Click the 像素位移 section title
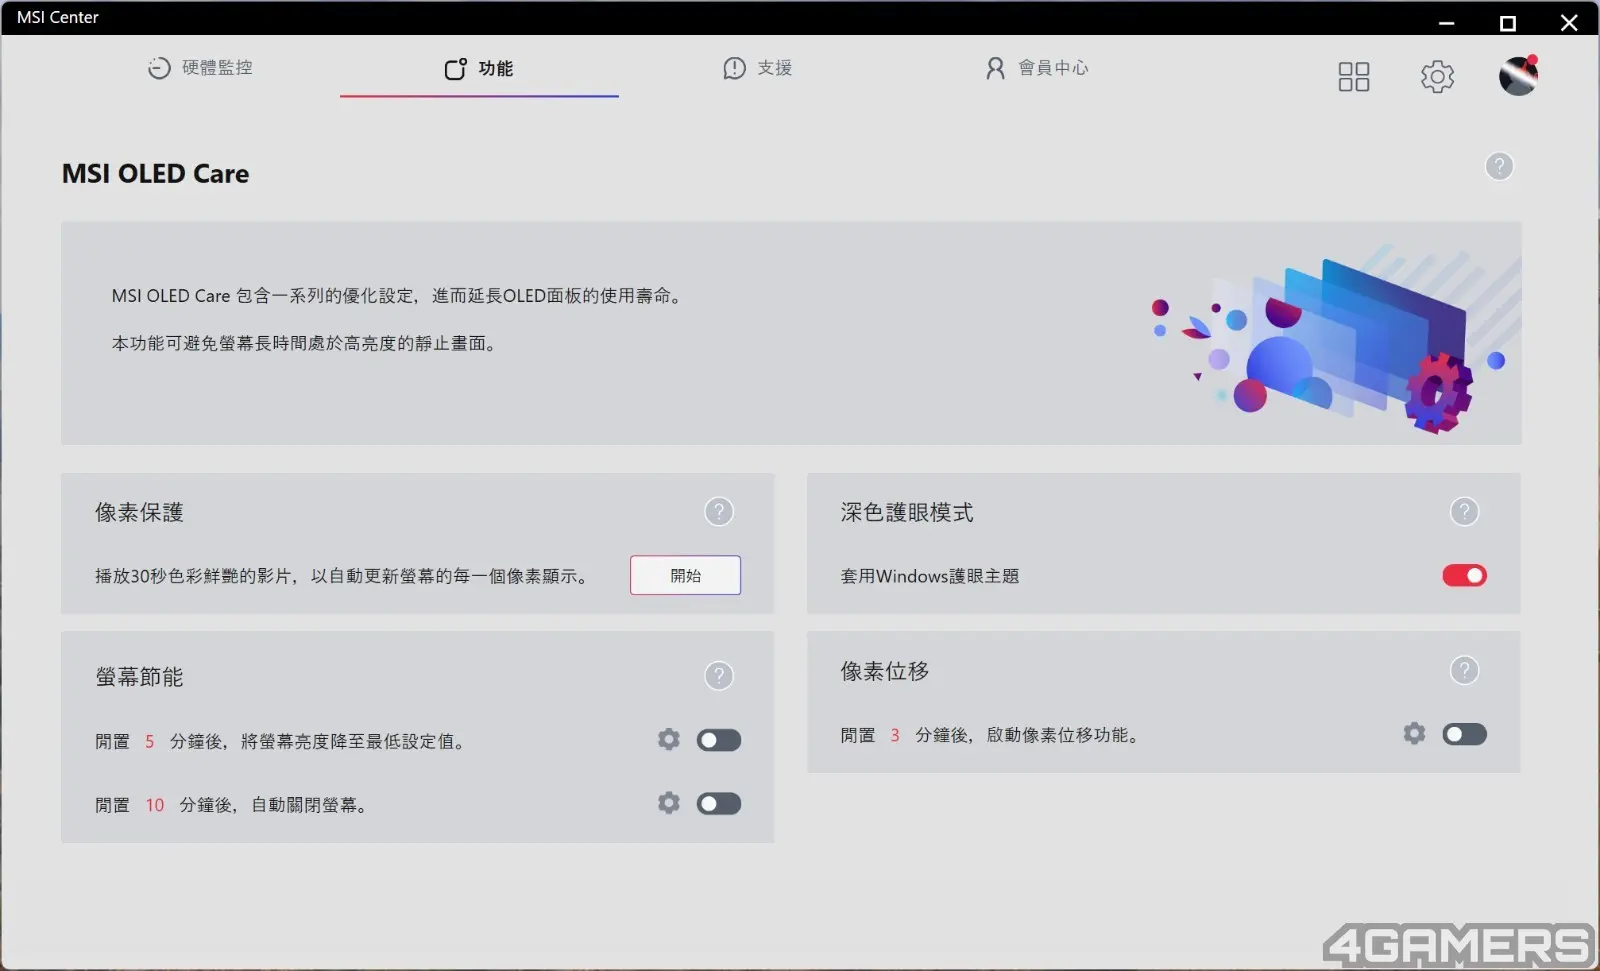This screenshot has width=1600, height=971. pos(885,671)
